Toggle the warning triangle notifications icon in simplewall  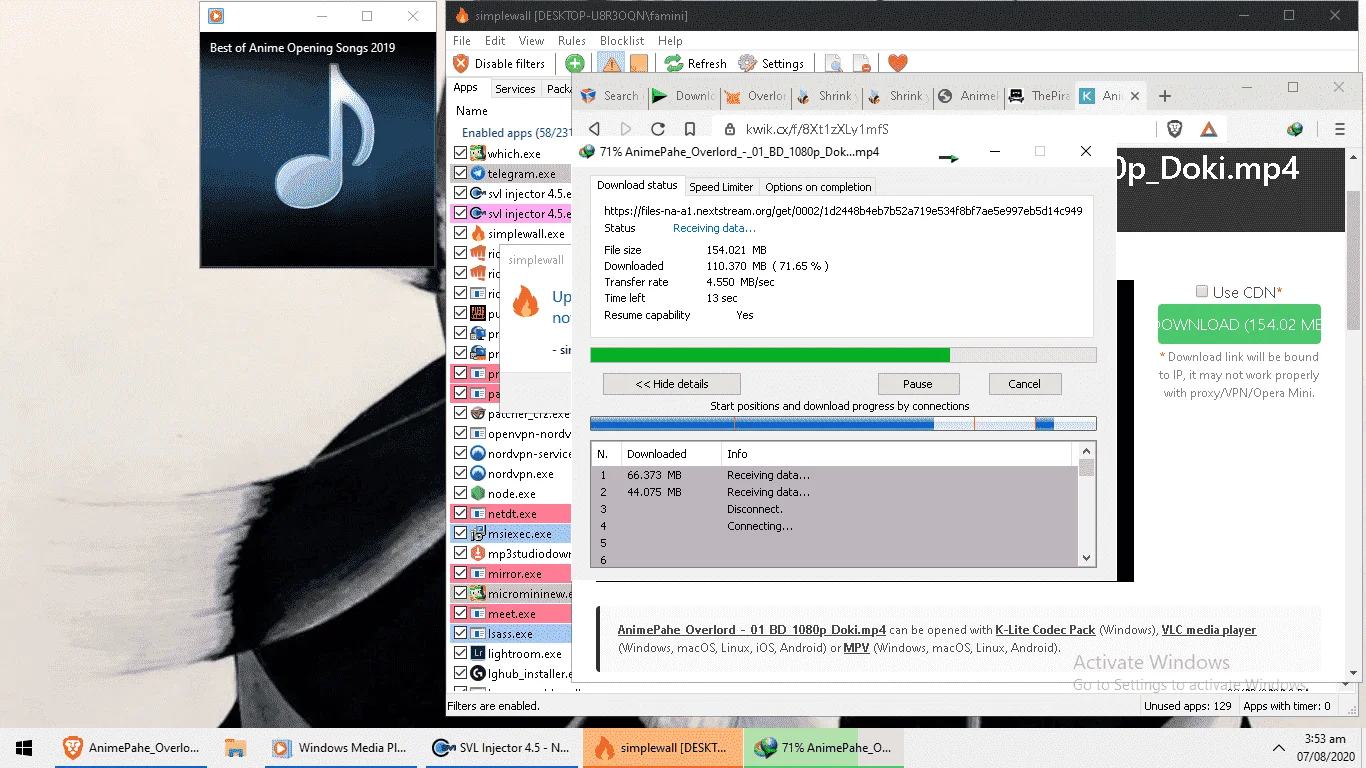coord(611,63)
